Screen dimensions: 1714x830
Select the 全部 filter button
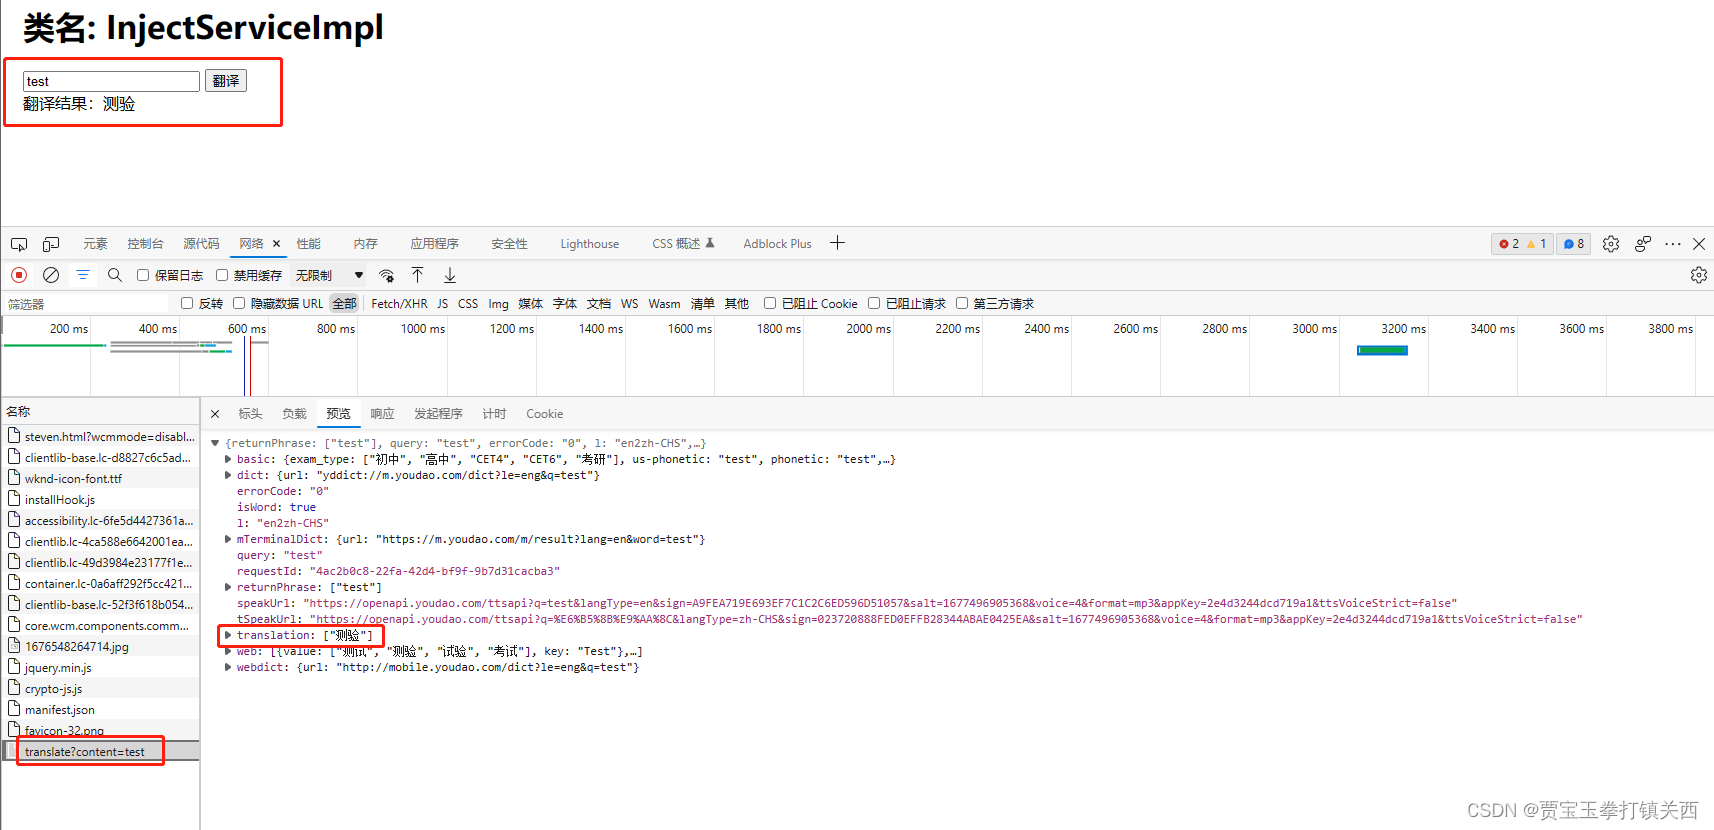[x=345, y=304]
